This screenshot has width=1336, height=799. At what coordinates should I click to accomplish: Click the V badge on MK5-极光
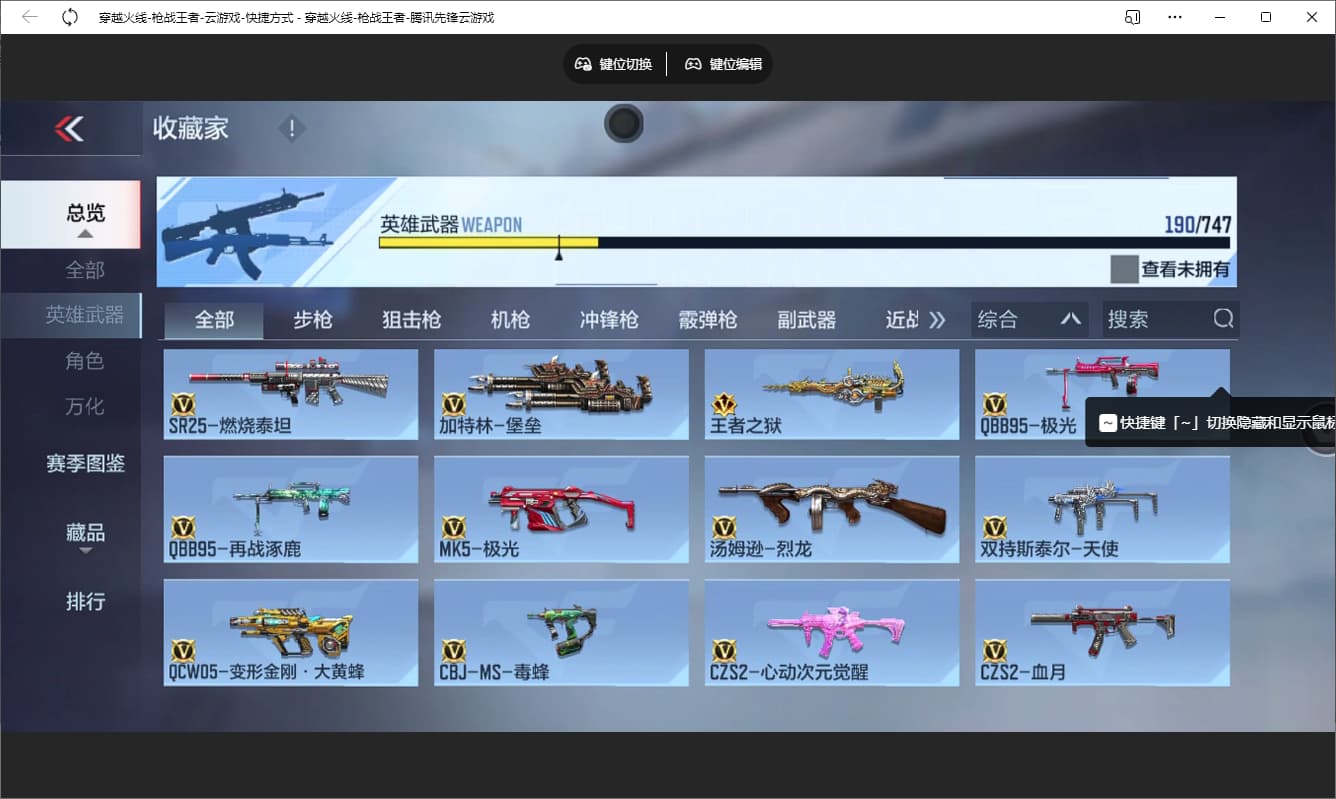[x=454, y=528]
